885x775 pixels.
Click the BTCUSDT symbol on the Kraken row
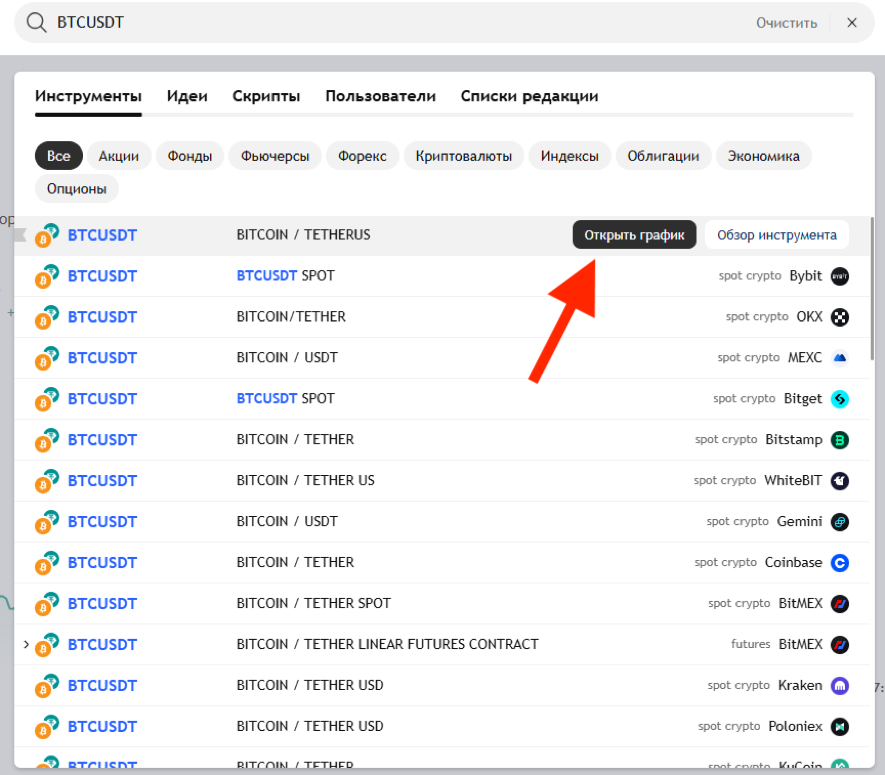pos(102,686)
